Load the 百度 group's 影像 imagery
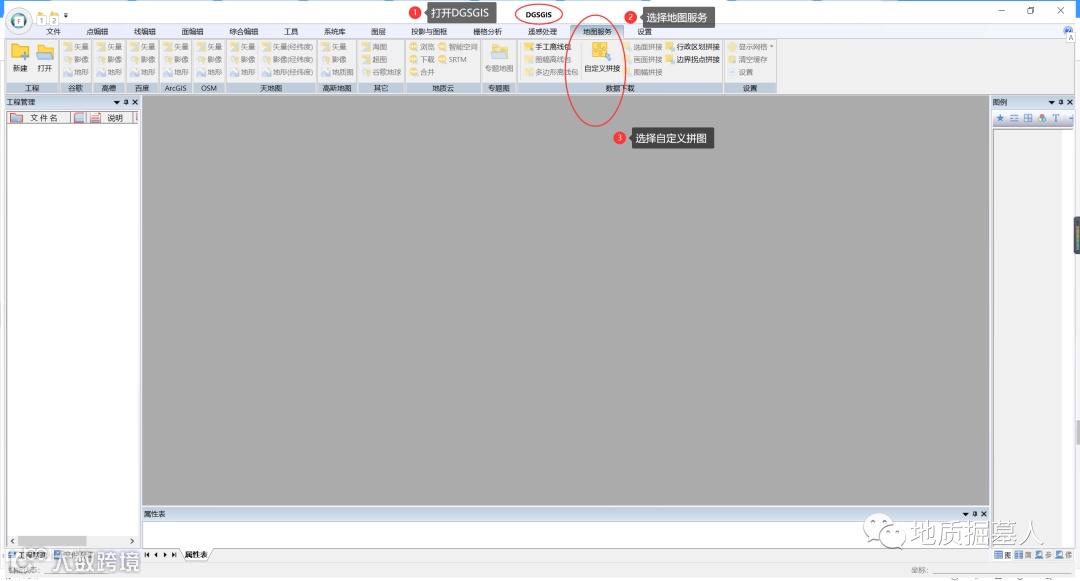The image size is (1080, 581). pyautogui.click(x=142, y=59)
